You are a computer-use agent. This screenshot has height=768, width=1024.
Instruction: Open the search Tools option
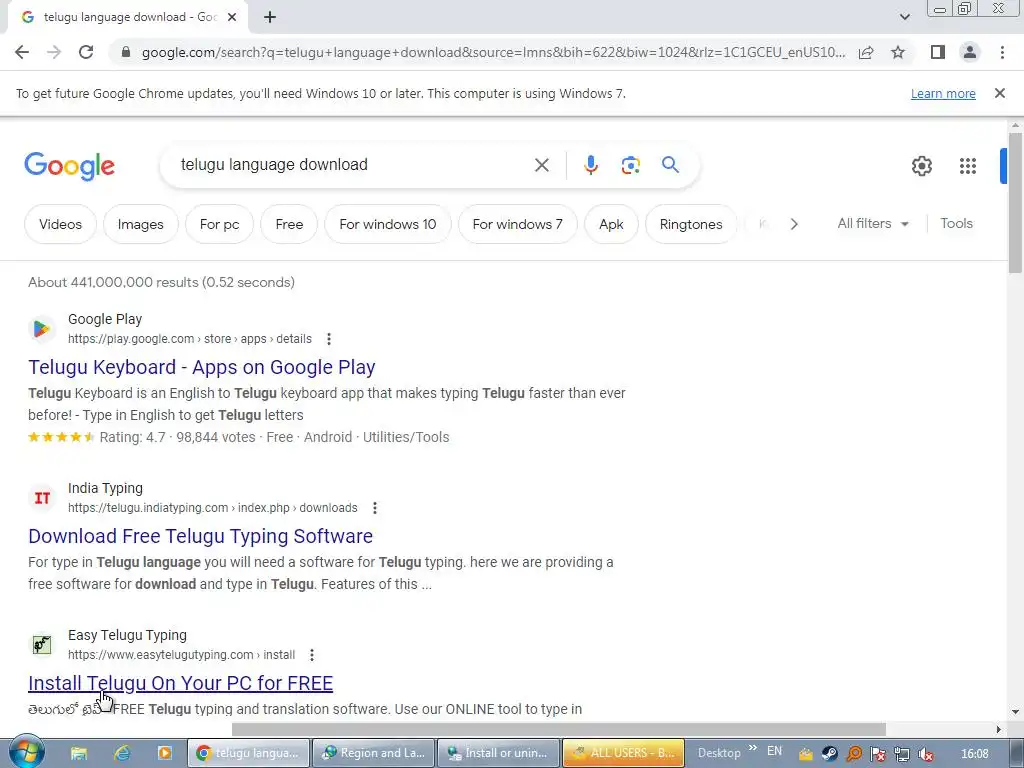coord(956,223)
